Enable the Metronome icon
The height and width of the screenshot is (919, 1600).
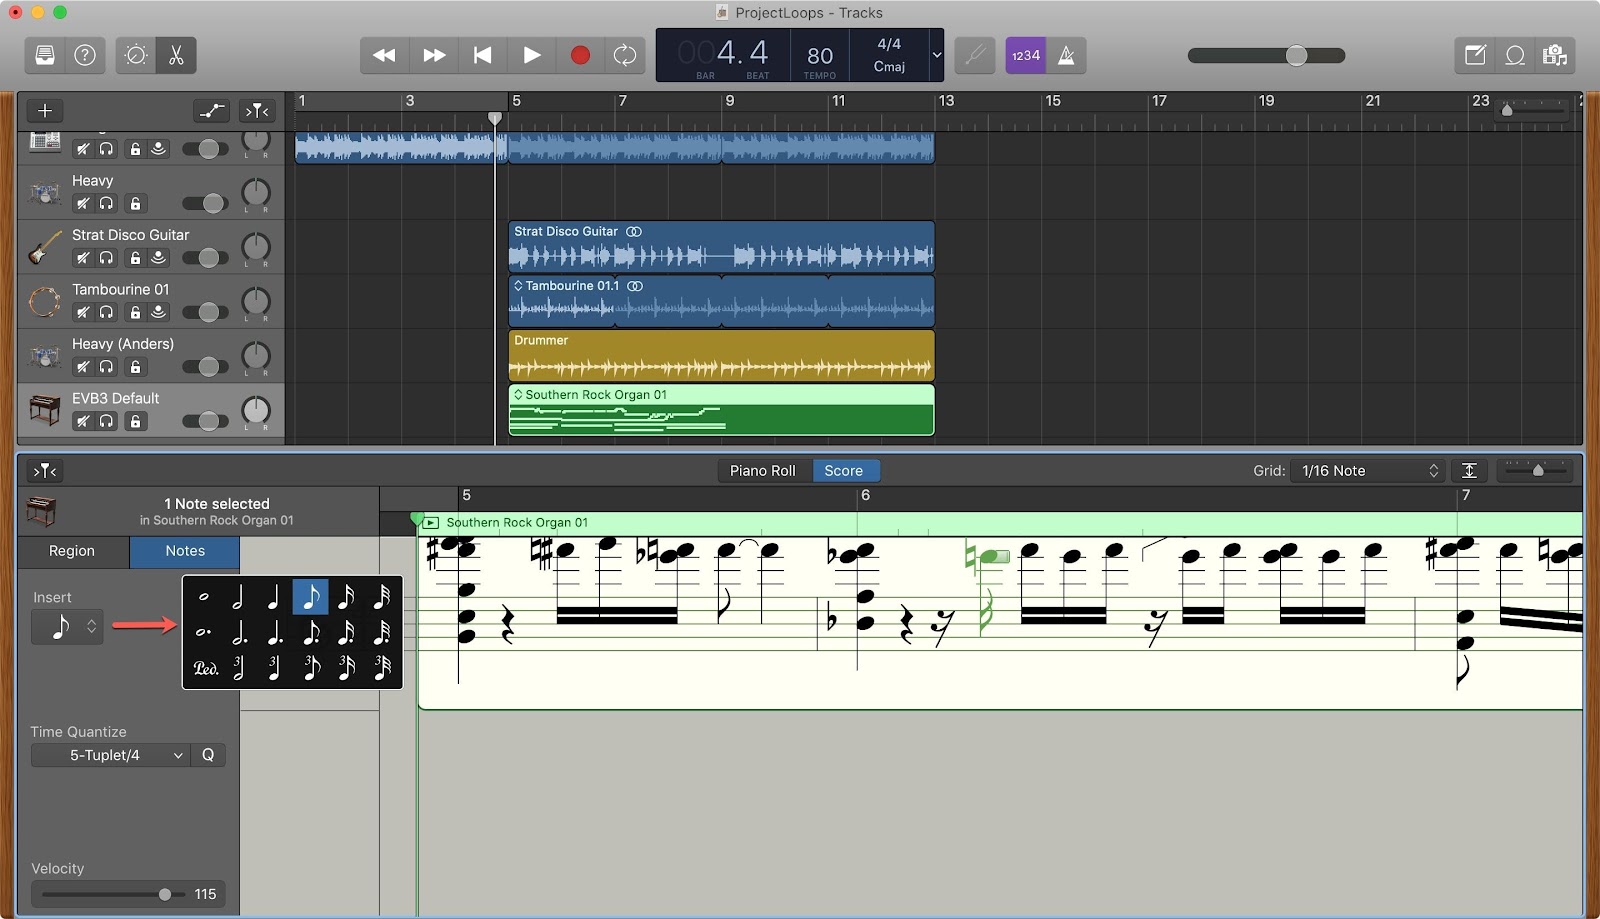click(1066, 55)
